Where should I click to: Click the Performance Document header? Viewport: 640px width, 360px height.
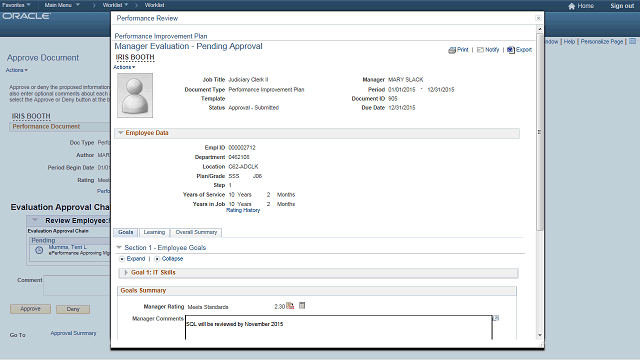tap(46, 127)
